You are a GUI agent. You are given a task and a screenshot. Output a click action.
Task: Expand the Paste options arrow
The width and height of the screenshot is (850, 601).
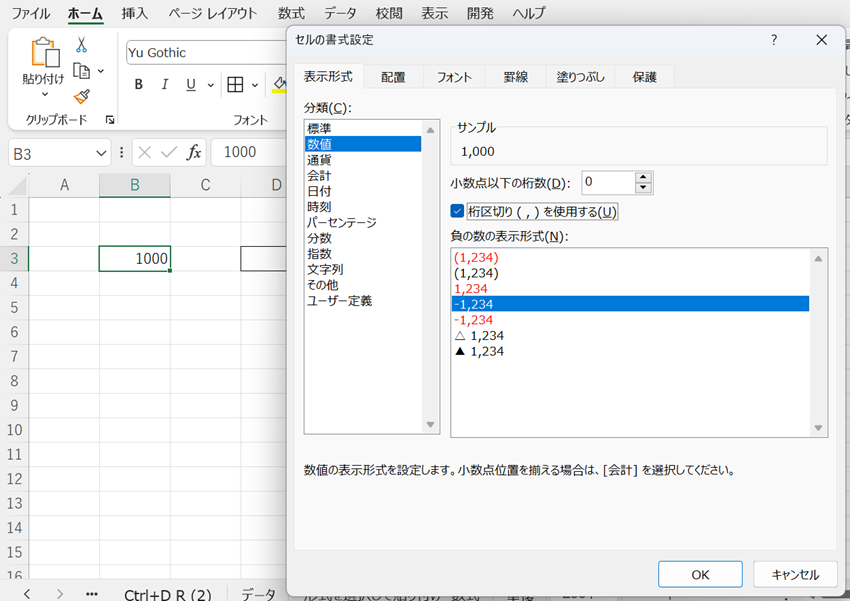(x=45, y=94)
